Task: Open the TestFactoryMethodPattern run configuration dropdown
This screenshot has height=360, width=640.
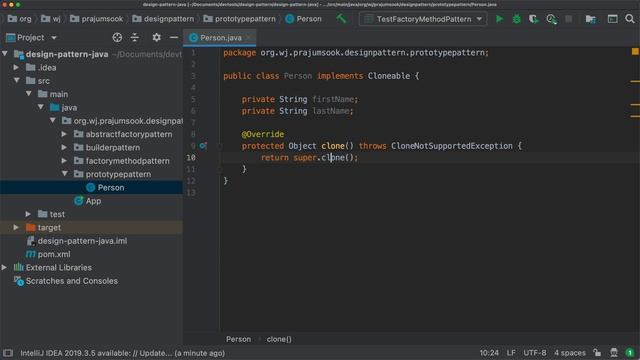Action: click(423, 19)
